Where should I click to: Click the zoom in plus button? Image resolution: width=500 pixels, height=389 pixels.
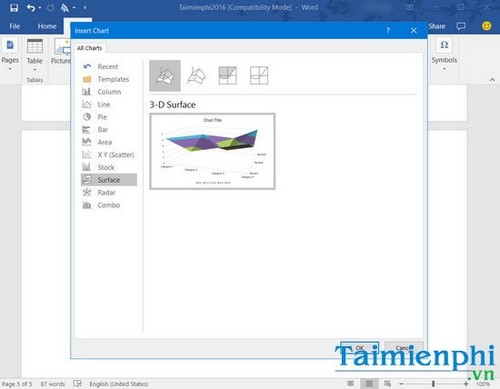pos(466,384)
